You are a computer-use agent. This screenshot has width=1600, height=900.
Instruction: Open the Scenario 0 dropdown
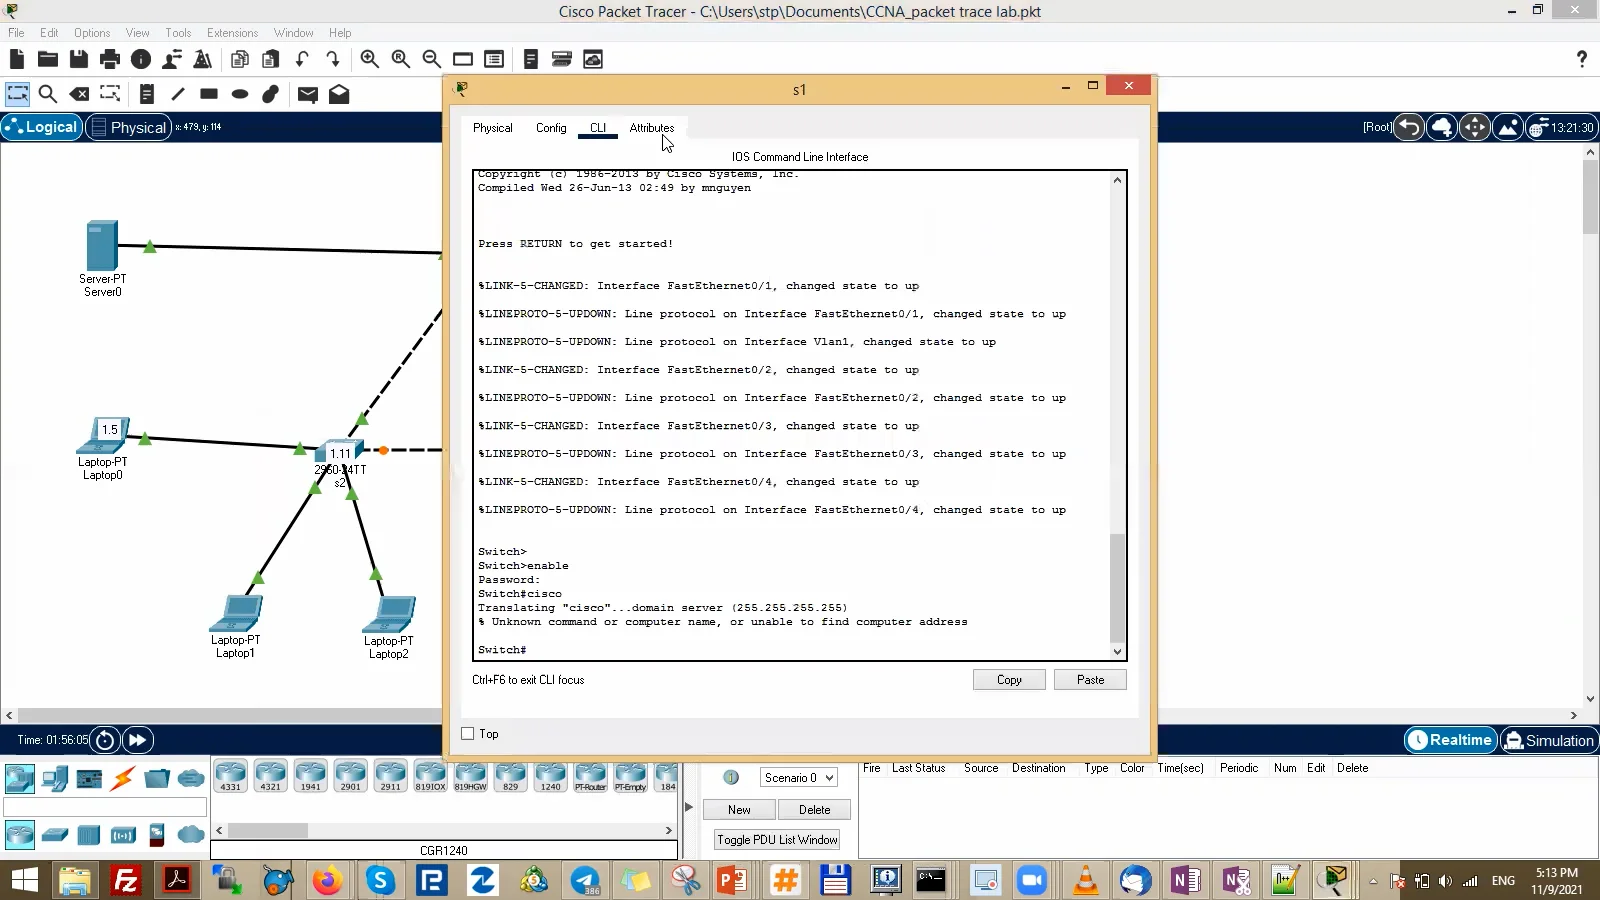pyautogui.click(x=796, y=777)
